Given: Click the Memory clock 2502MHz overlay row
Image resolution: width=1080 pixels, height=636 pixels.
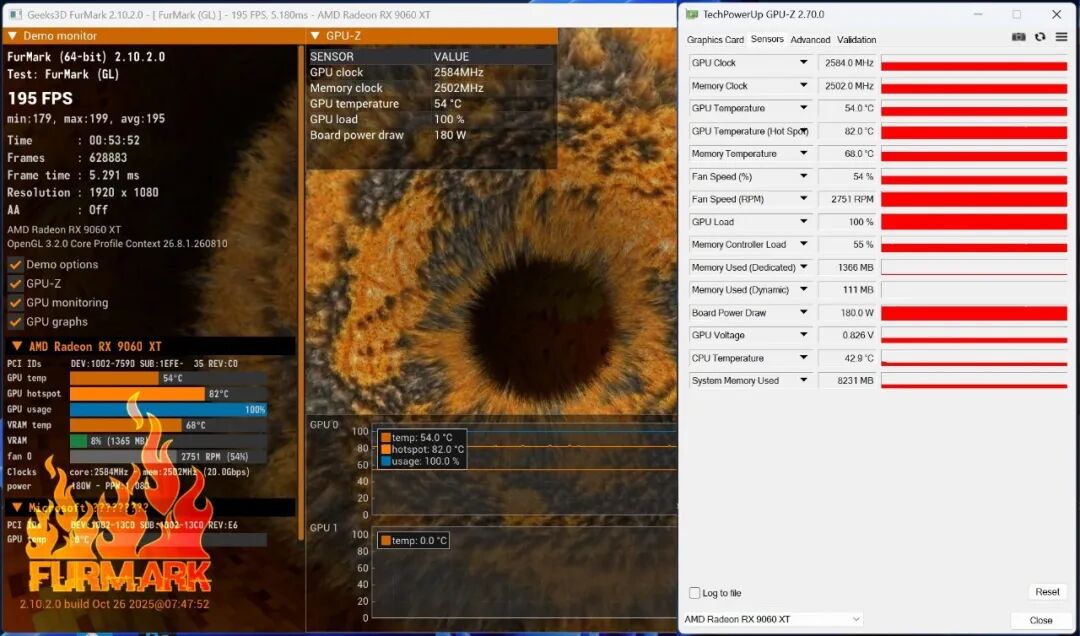Looking at the screenshot, I should point(432,88).
